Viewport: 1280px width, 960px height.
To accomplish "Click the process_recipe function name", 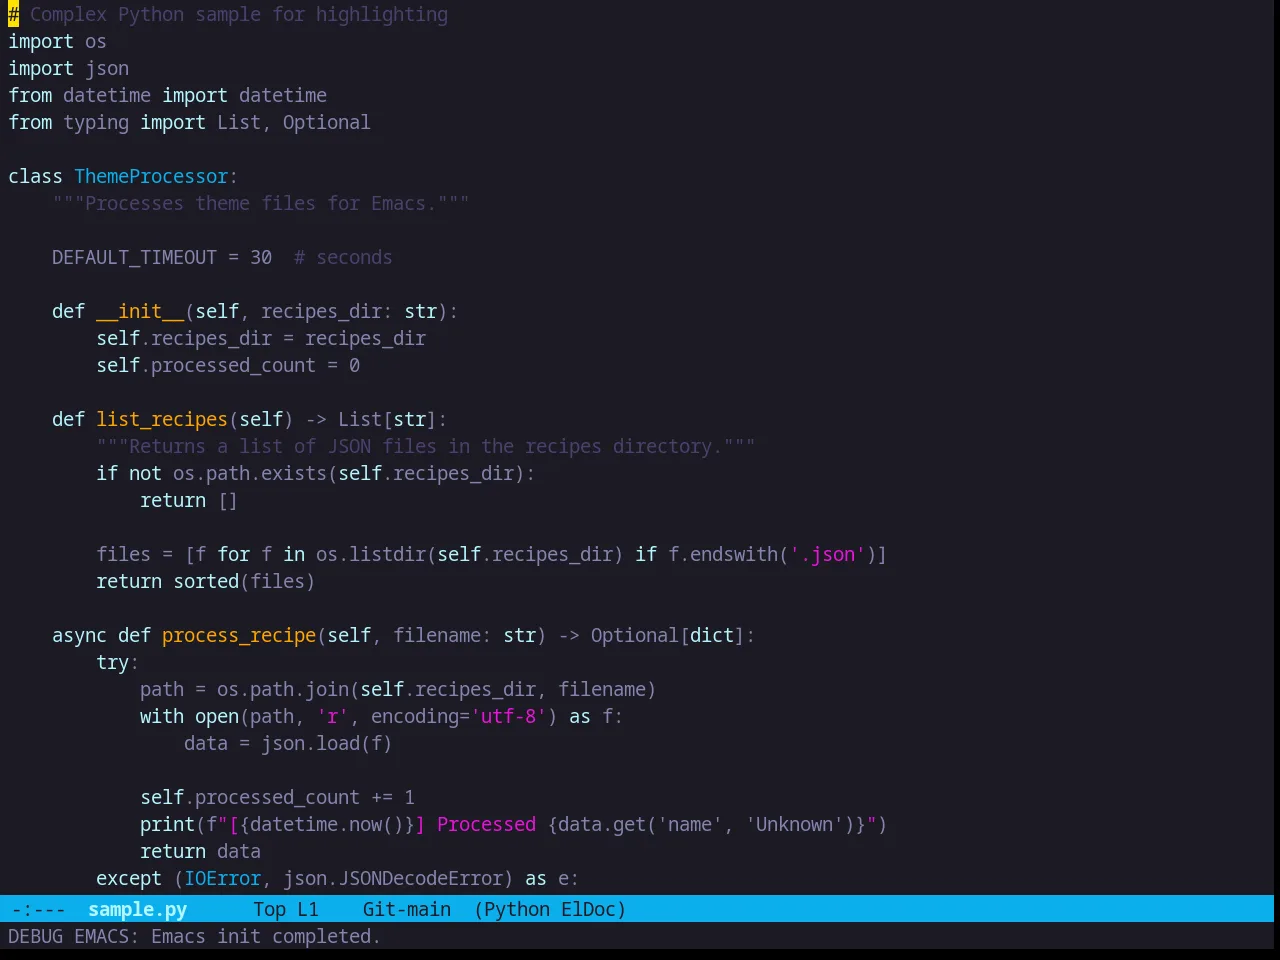I will tap(239, 635).
